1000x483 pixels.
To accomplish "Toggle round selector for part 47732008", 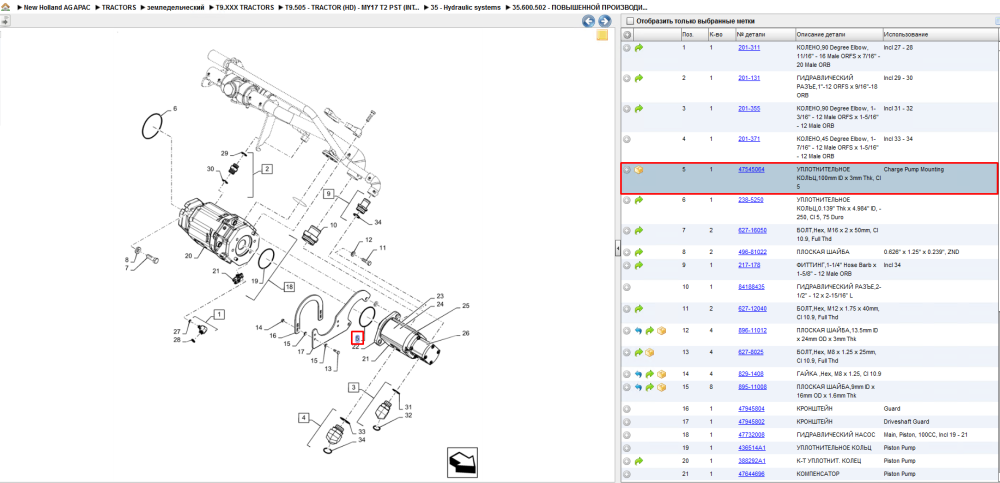I will pos(627,435).
